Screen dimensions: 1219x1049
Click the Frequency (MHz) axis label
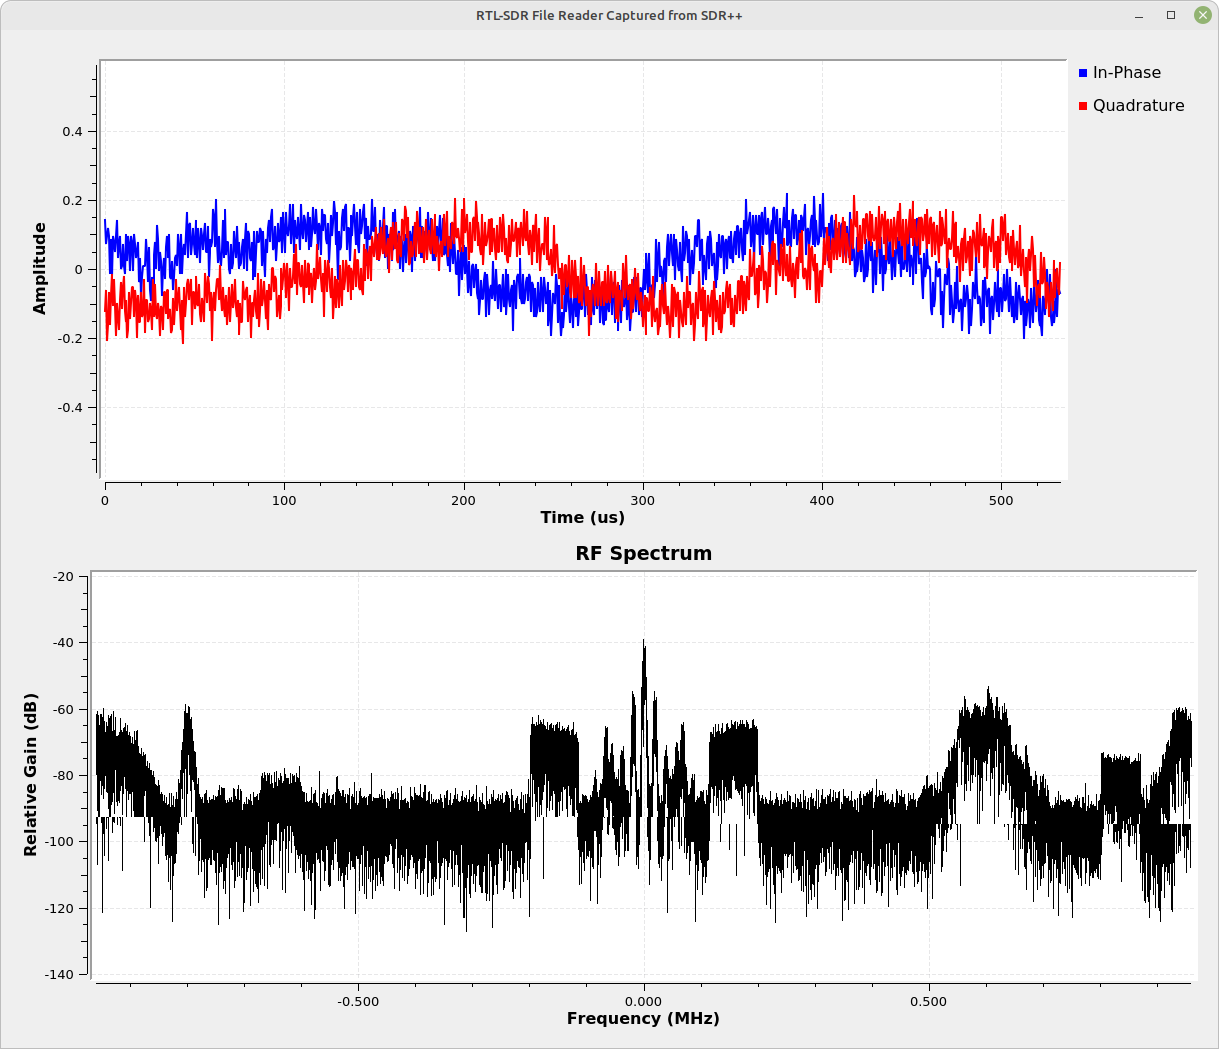[643, 1018]
